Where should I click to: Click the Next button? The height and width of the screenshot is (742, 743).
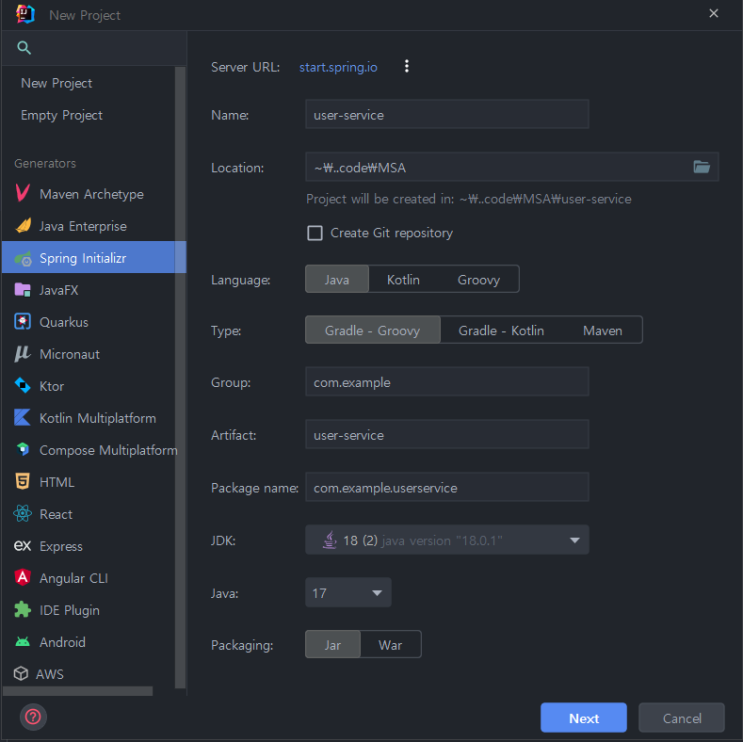[x=583, y=718]
